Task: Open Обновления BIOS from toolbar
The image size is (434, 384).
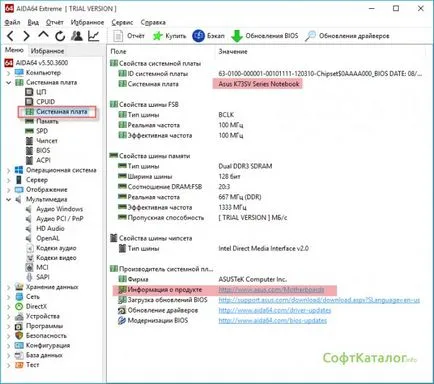Action: coord(264,36)
